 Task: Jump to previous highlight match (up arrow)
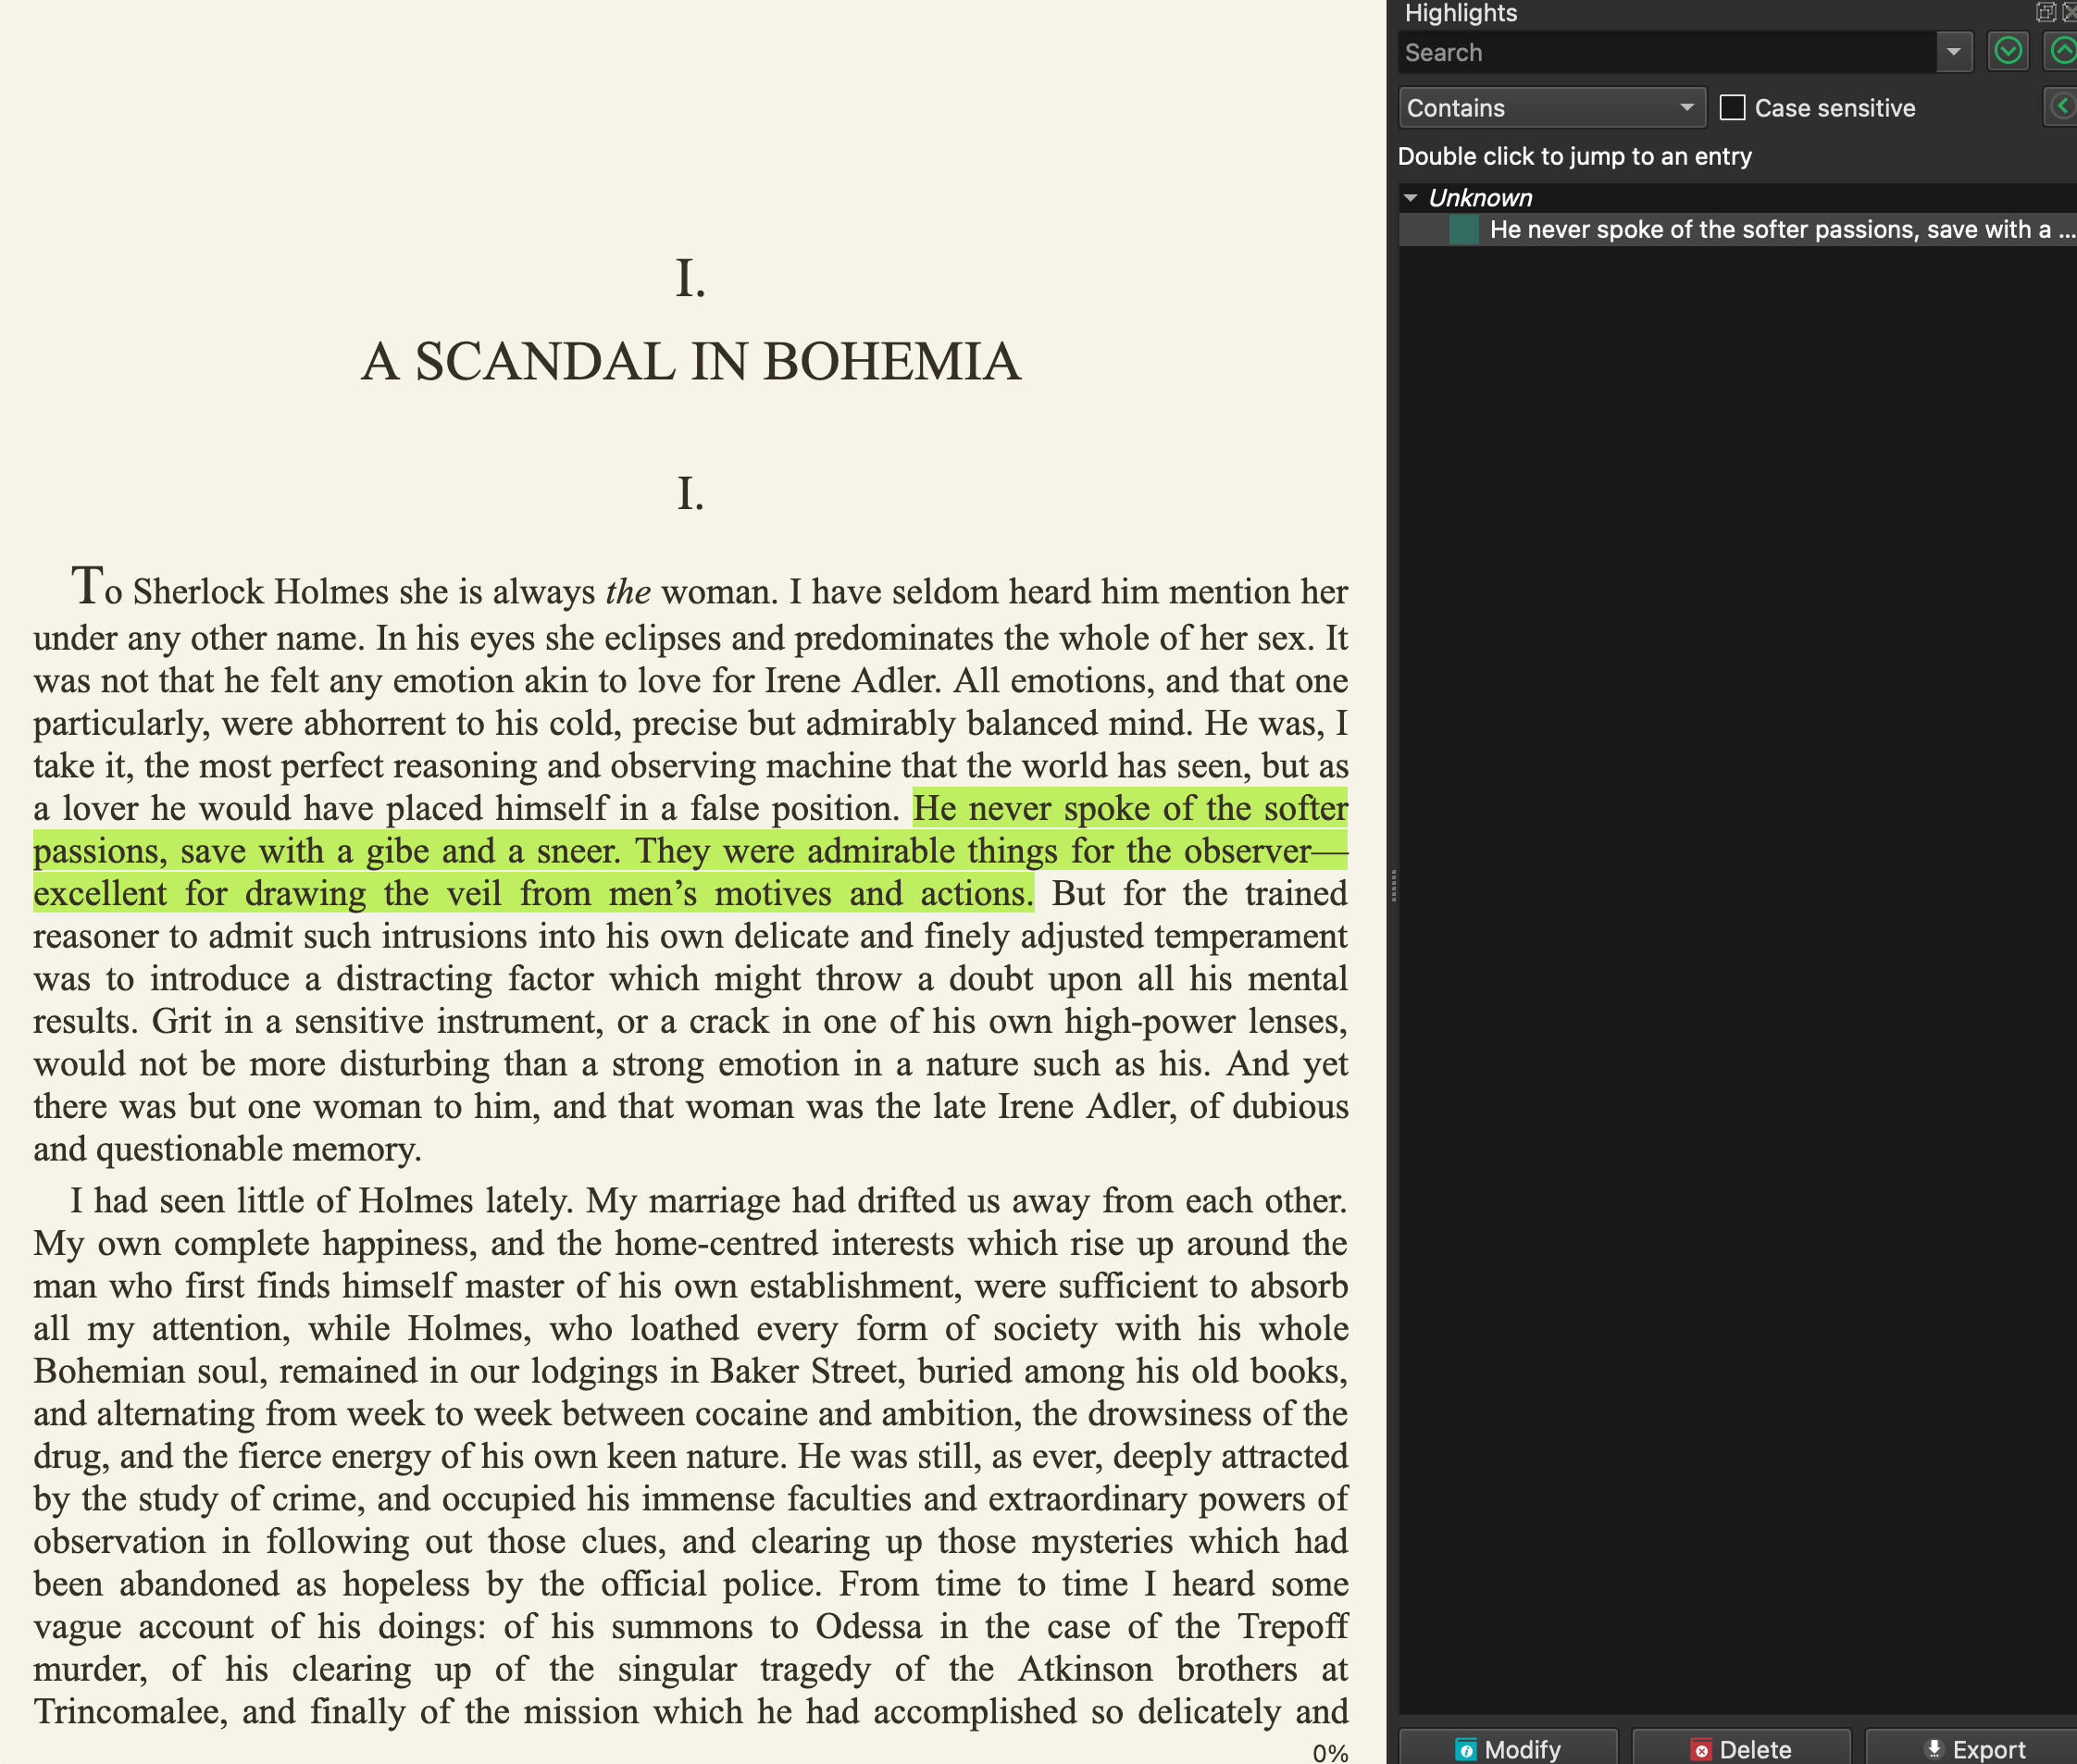pos(2062,51)
